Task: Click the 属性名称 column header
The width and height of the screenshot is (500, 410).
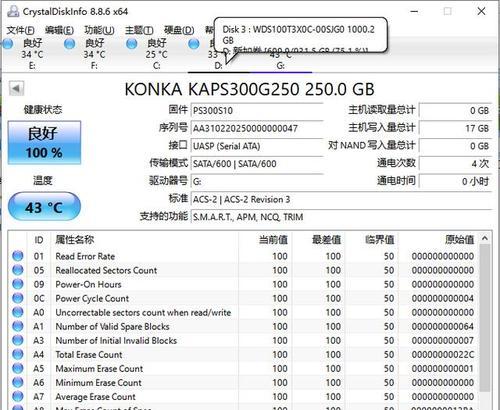Action: [x=145, y=239]
